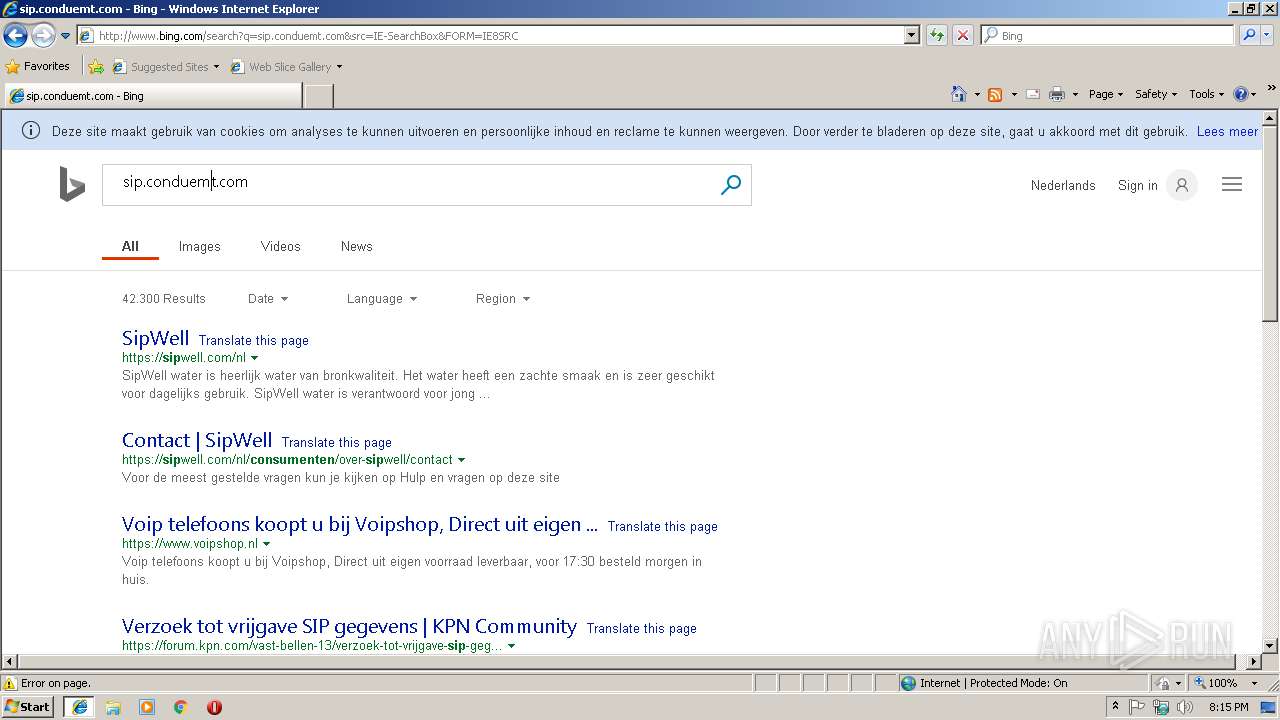Screen dimensions: 1280x720
Task: Select All results tab
Action: click(x=130, y=246)
